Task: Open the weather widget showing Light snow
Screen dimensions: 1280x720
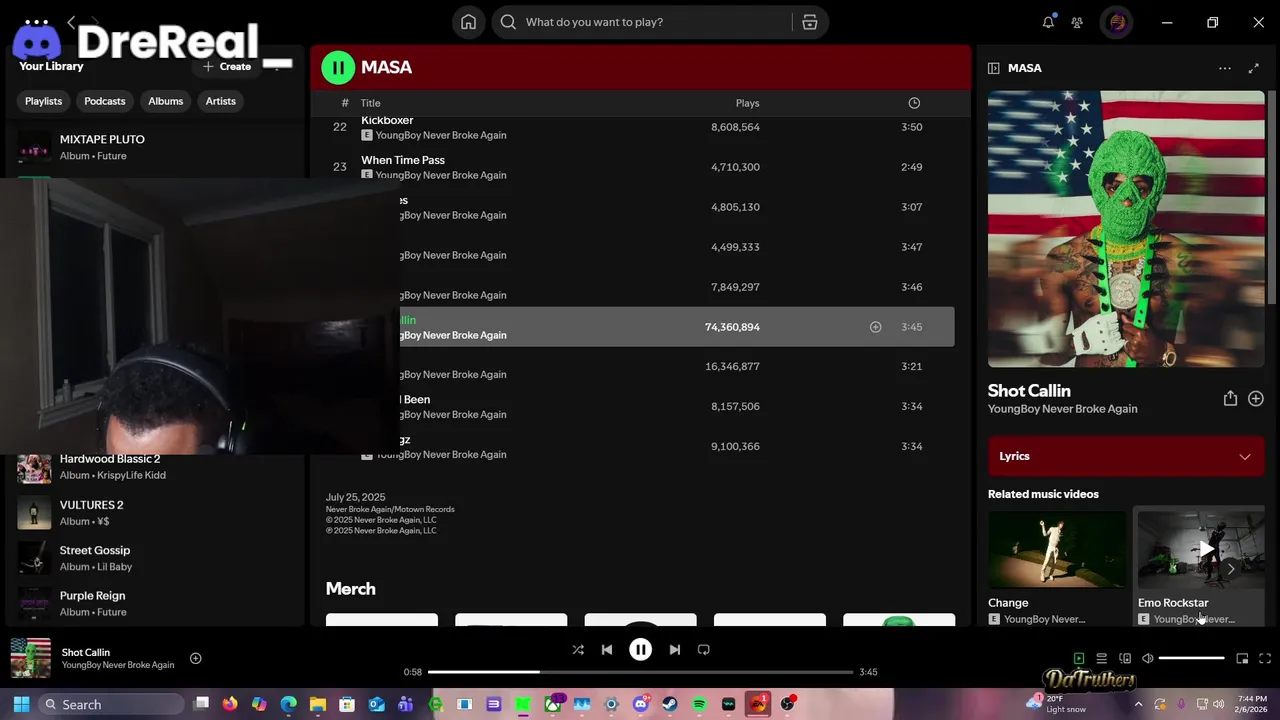Action: 1058,704
